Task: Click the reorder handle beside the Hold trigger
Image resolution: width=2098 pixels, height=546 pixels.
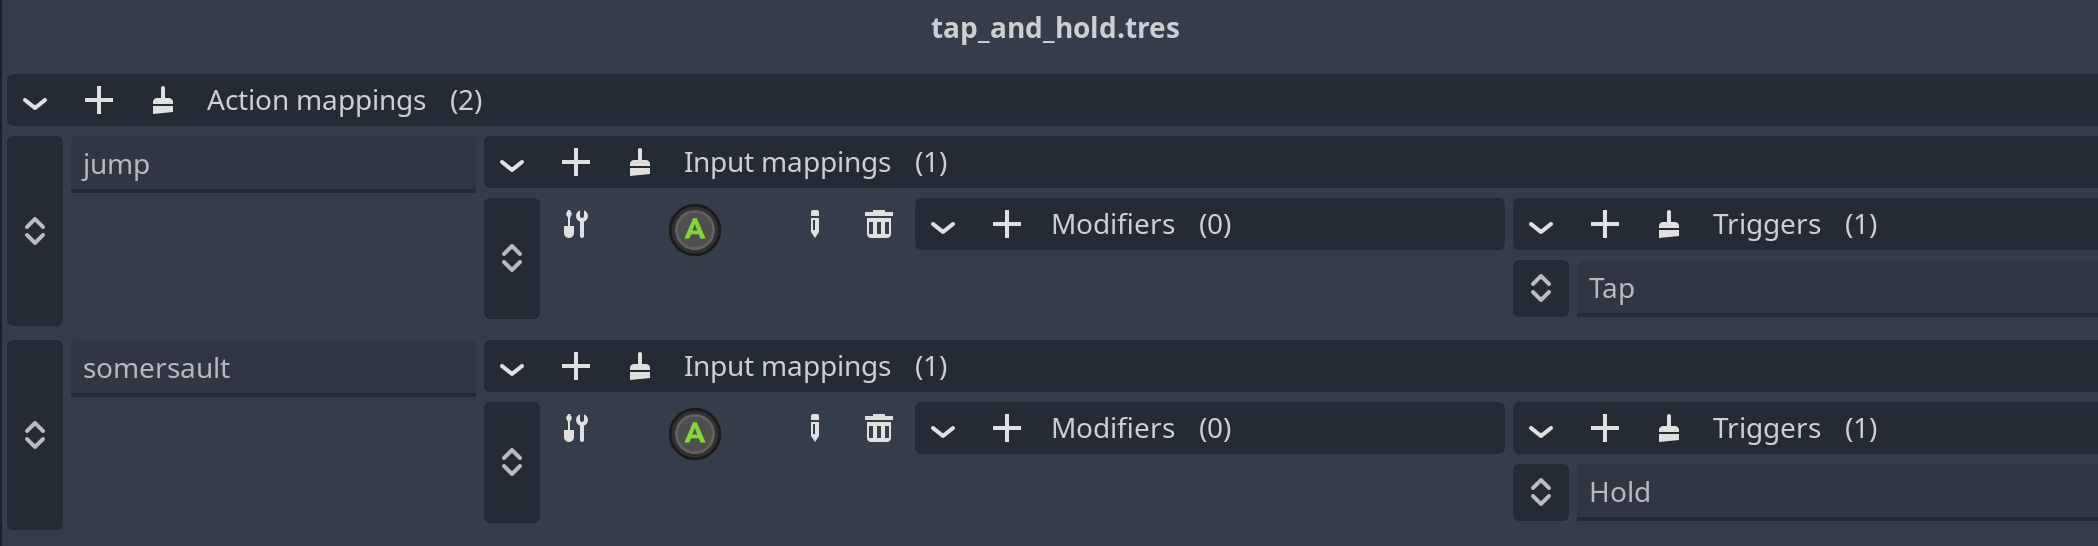Action: pyautogui.click(x=1541, y=492)
